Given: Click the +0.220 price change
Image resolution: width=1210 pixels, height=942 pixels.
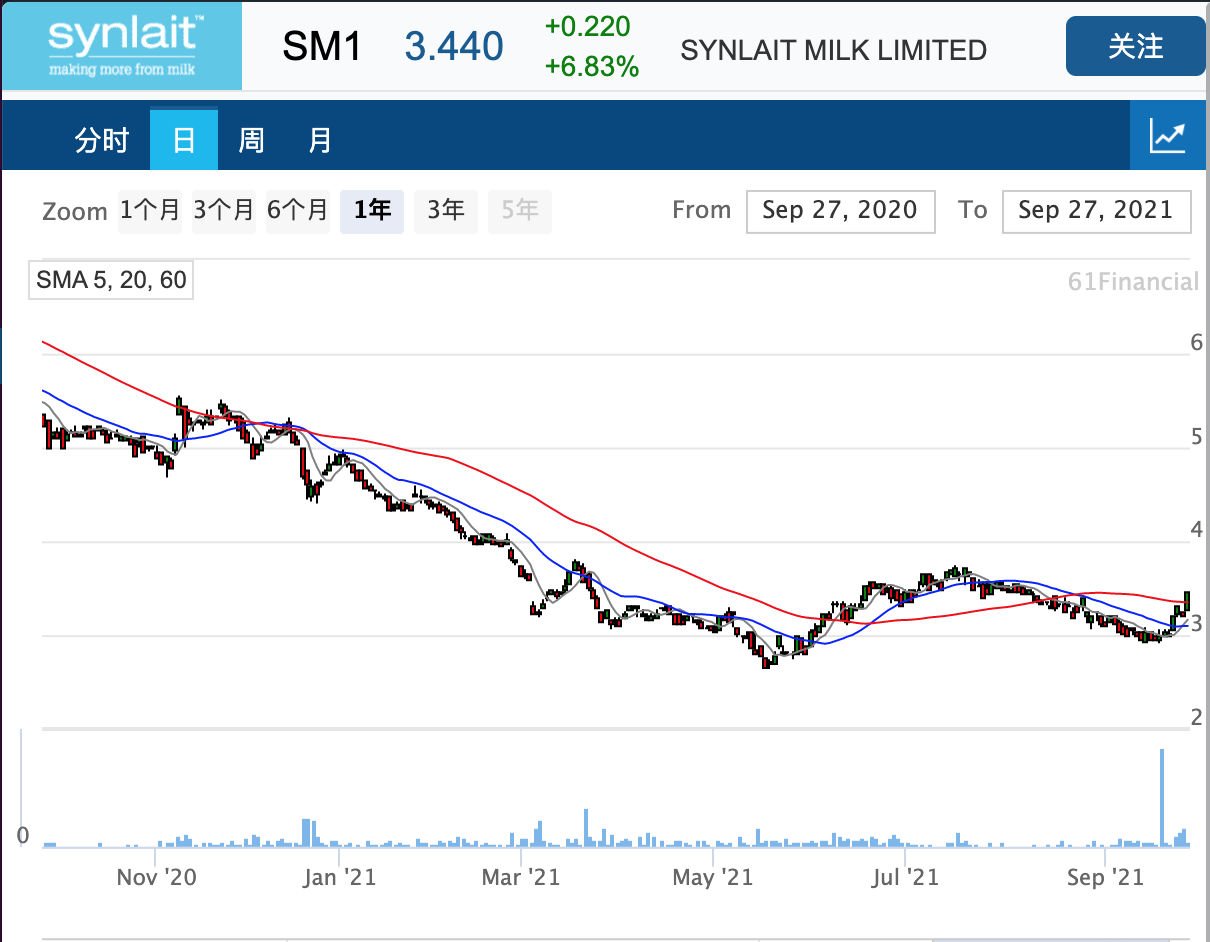Looking at the screenshot, I should point(589,27).
